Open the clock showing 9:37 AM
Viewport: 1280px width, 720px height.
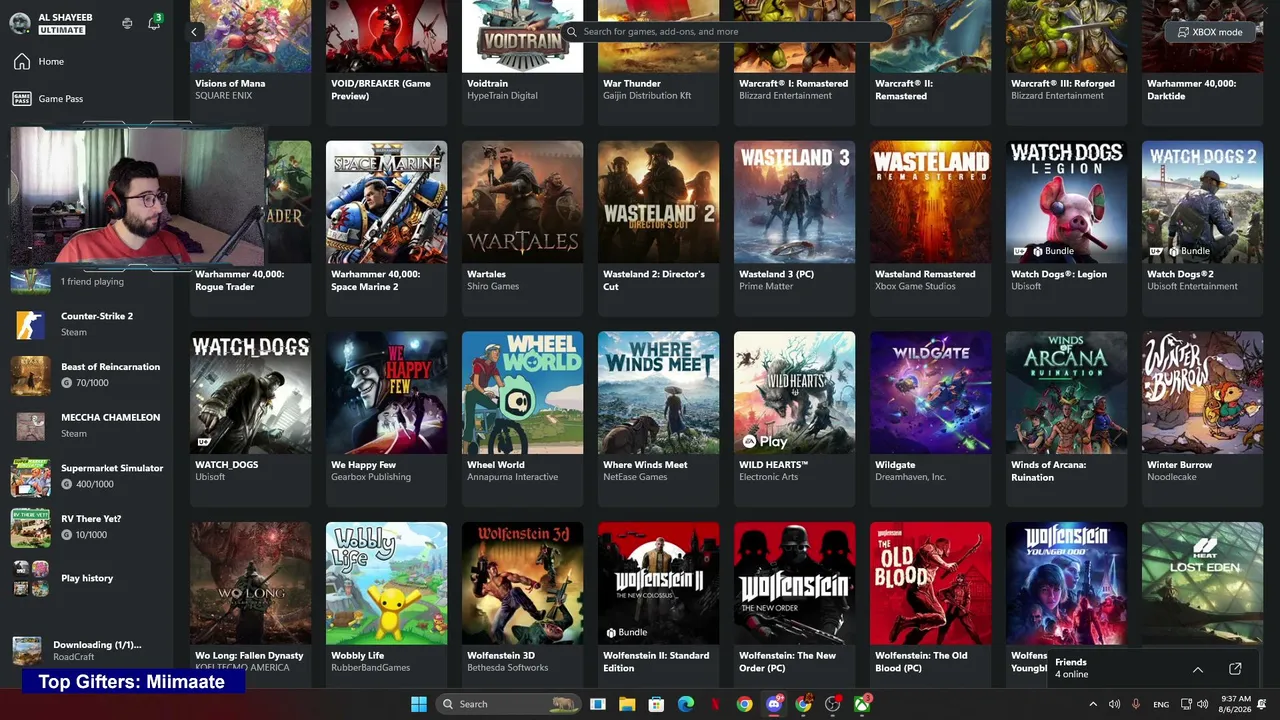click(x=1236, y=705)
